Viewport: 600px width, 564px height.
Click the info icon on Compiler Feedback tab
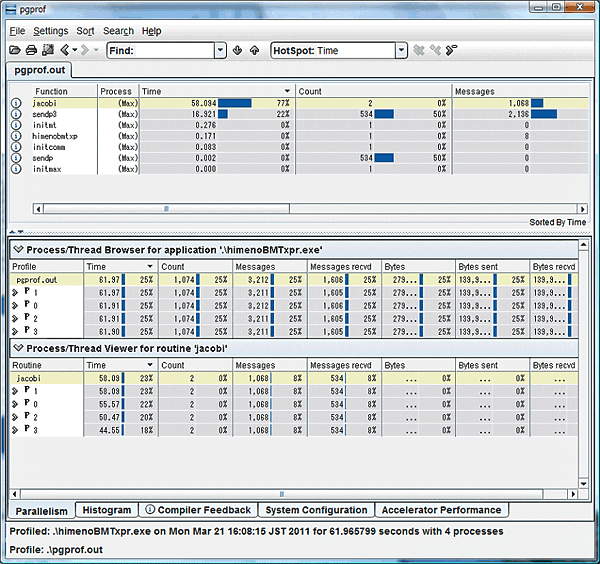point(150,511)
